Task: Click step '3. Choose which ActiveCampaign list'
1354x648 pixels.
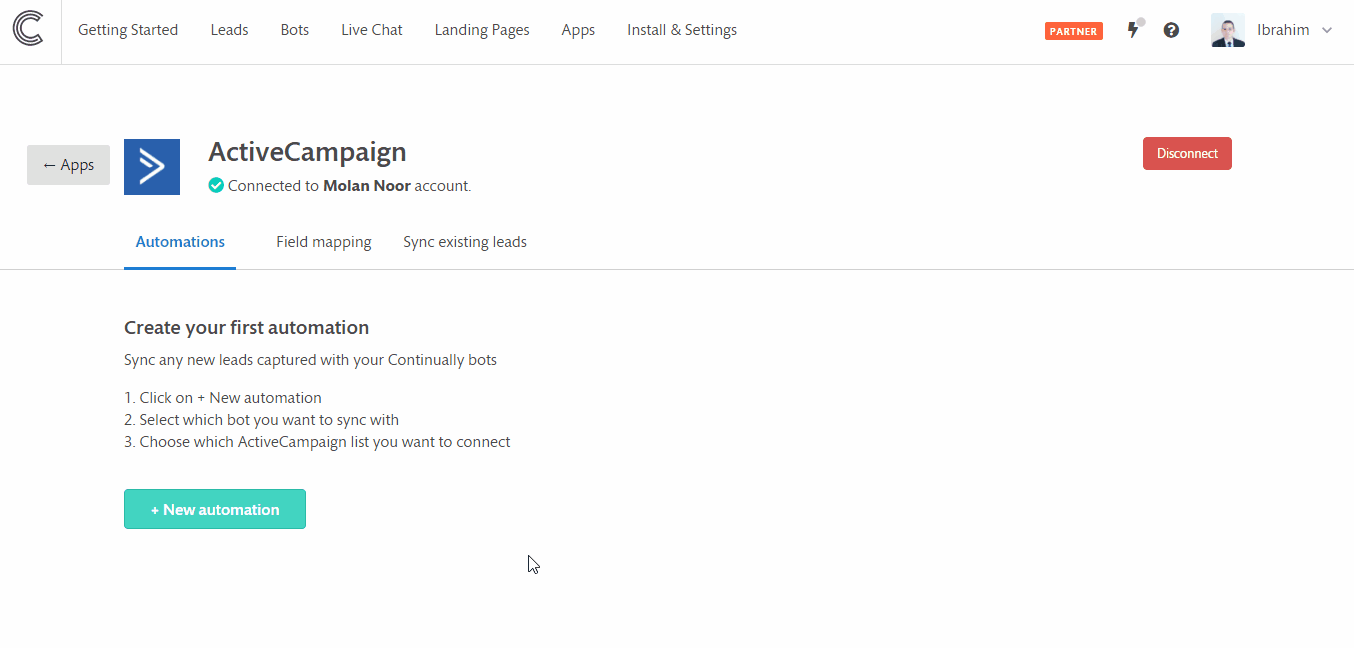Action: [x=317, y=441]
